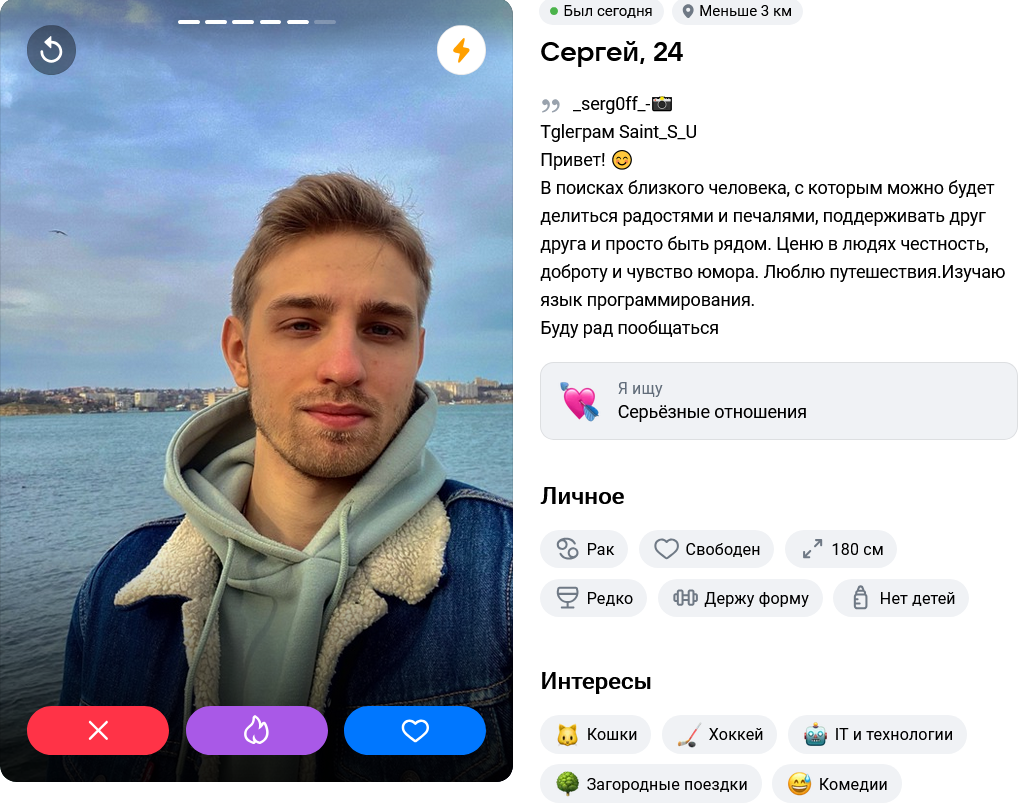The width and height of the screenshot is (1026, 804).
Task: Open the Кошки interest chip
Action: coord(595,735)
